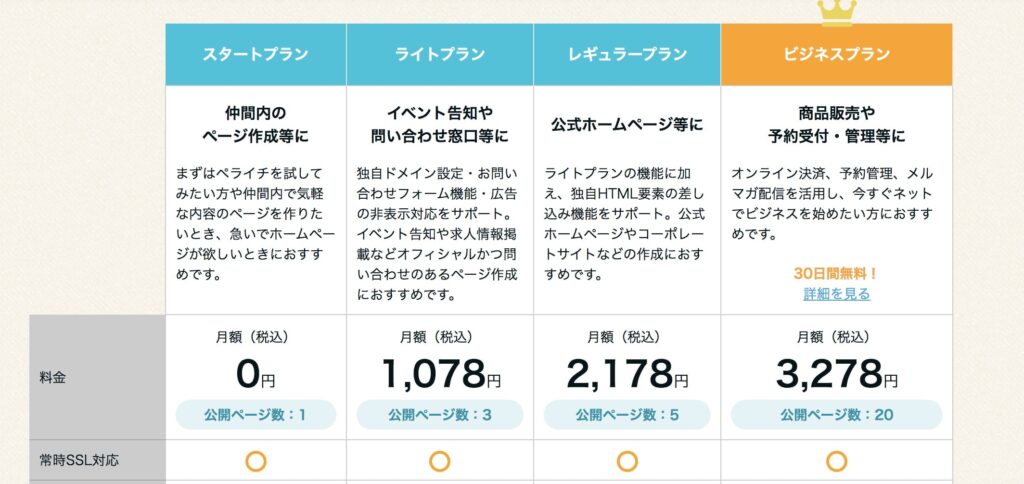Click the 3,278円 price
1024x484 pixels.
[837, 374]
